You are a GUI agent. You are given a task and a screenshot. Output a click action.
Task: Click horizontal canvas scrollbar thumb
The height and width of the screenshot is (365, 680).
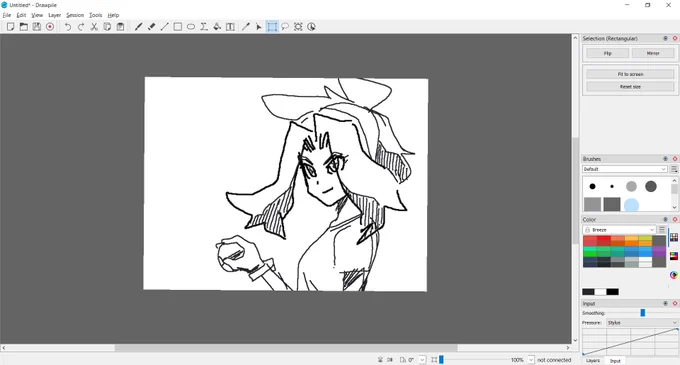point(286,348)
